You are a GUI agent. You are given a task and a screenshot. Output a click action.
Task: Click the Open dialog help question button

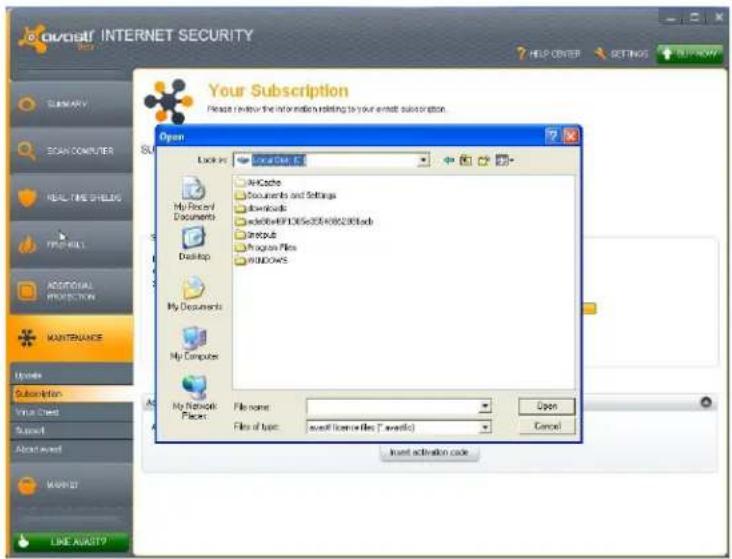(x=552, y=136)
